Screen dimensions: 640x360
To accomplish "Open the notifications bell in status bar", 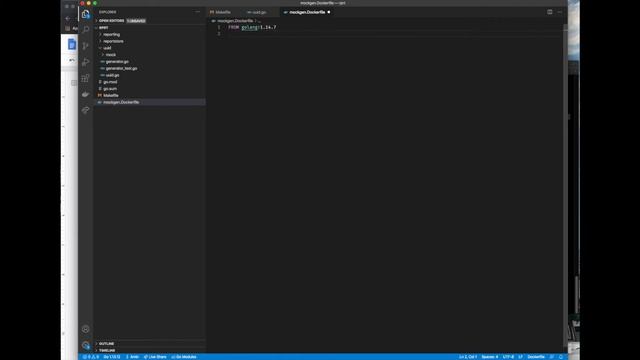I will pos(561,357).
